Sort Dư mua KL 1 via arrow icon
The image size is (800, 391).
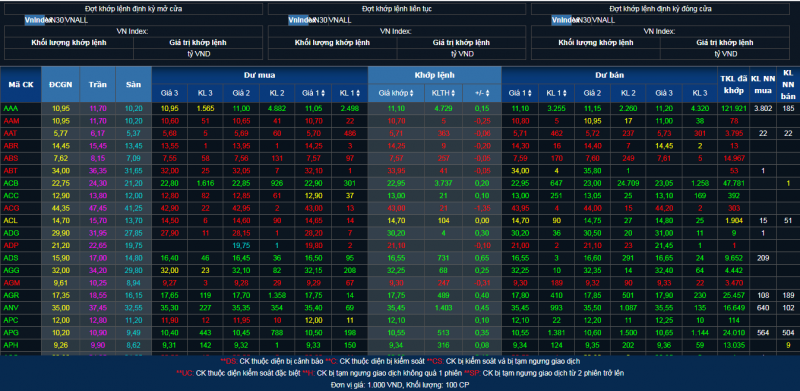(358, 93)
